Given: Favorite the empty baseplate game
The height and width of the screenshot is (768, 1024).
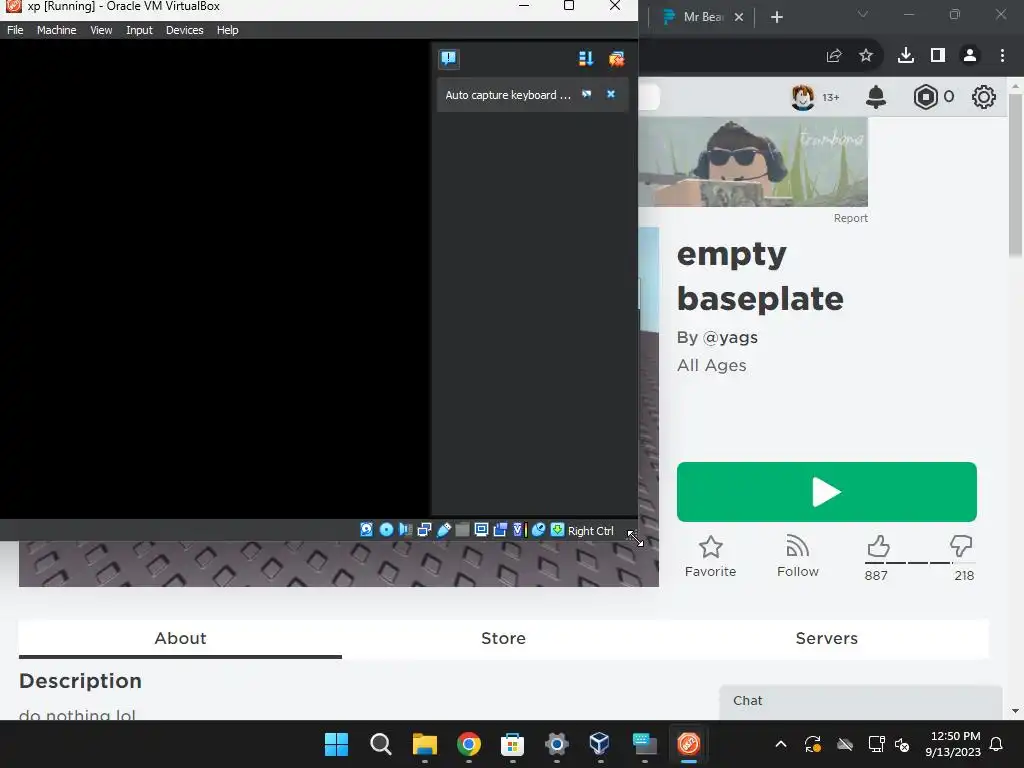Looking at the screenshot, I should (711, 556).
